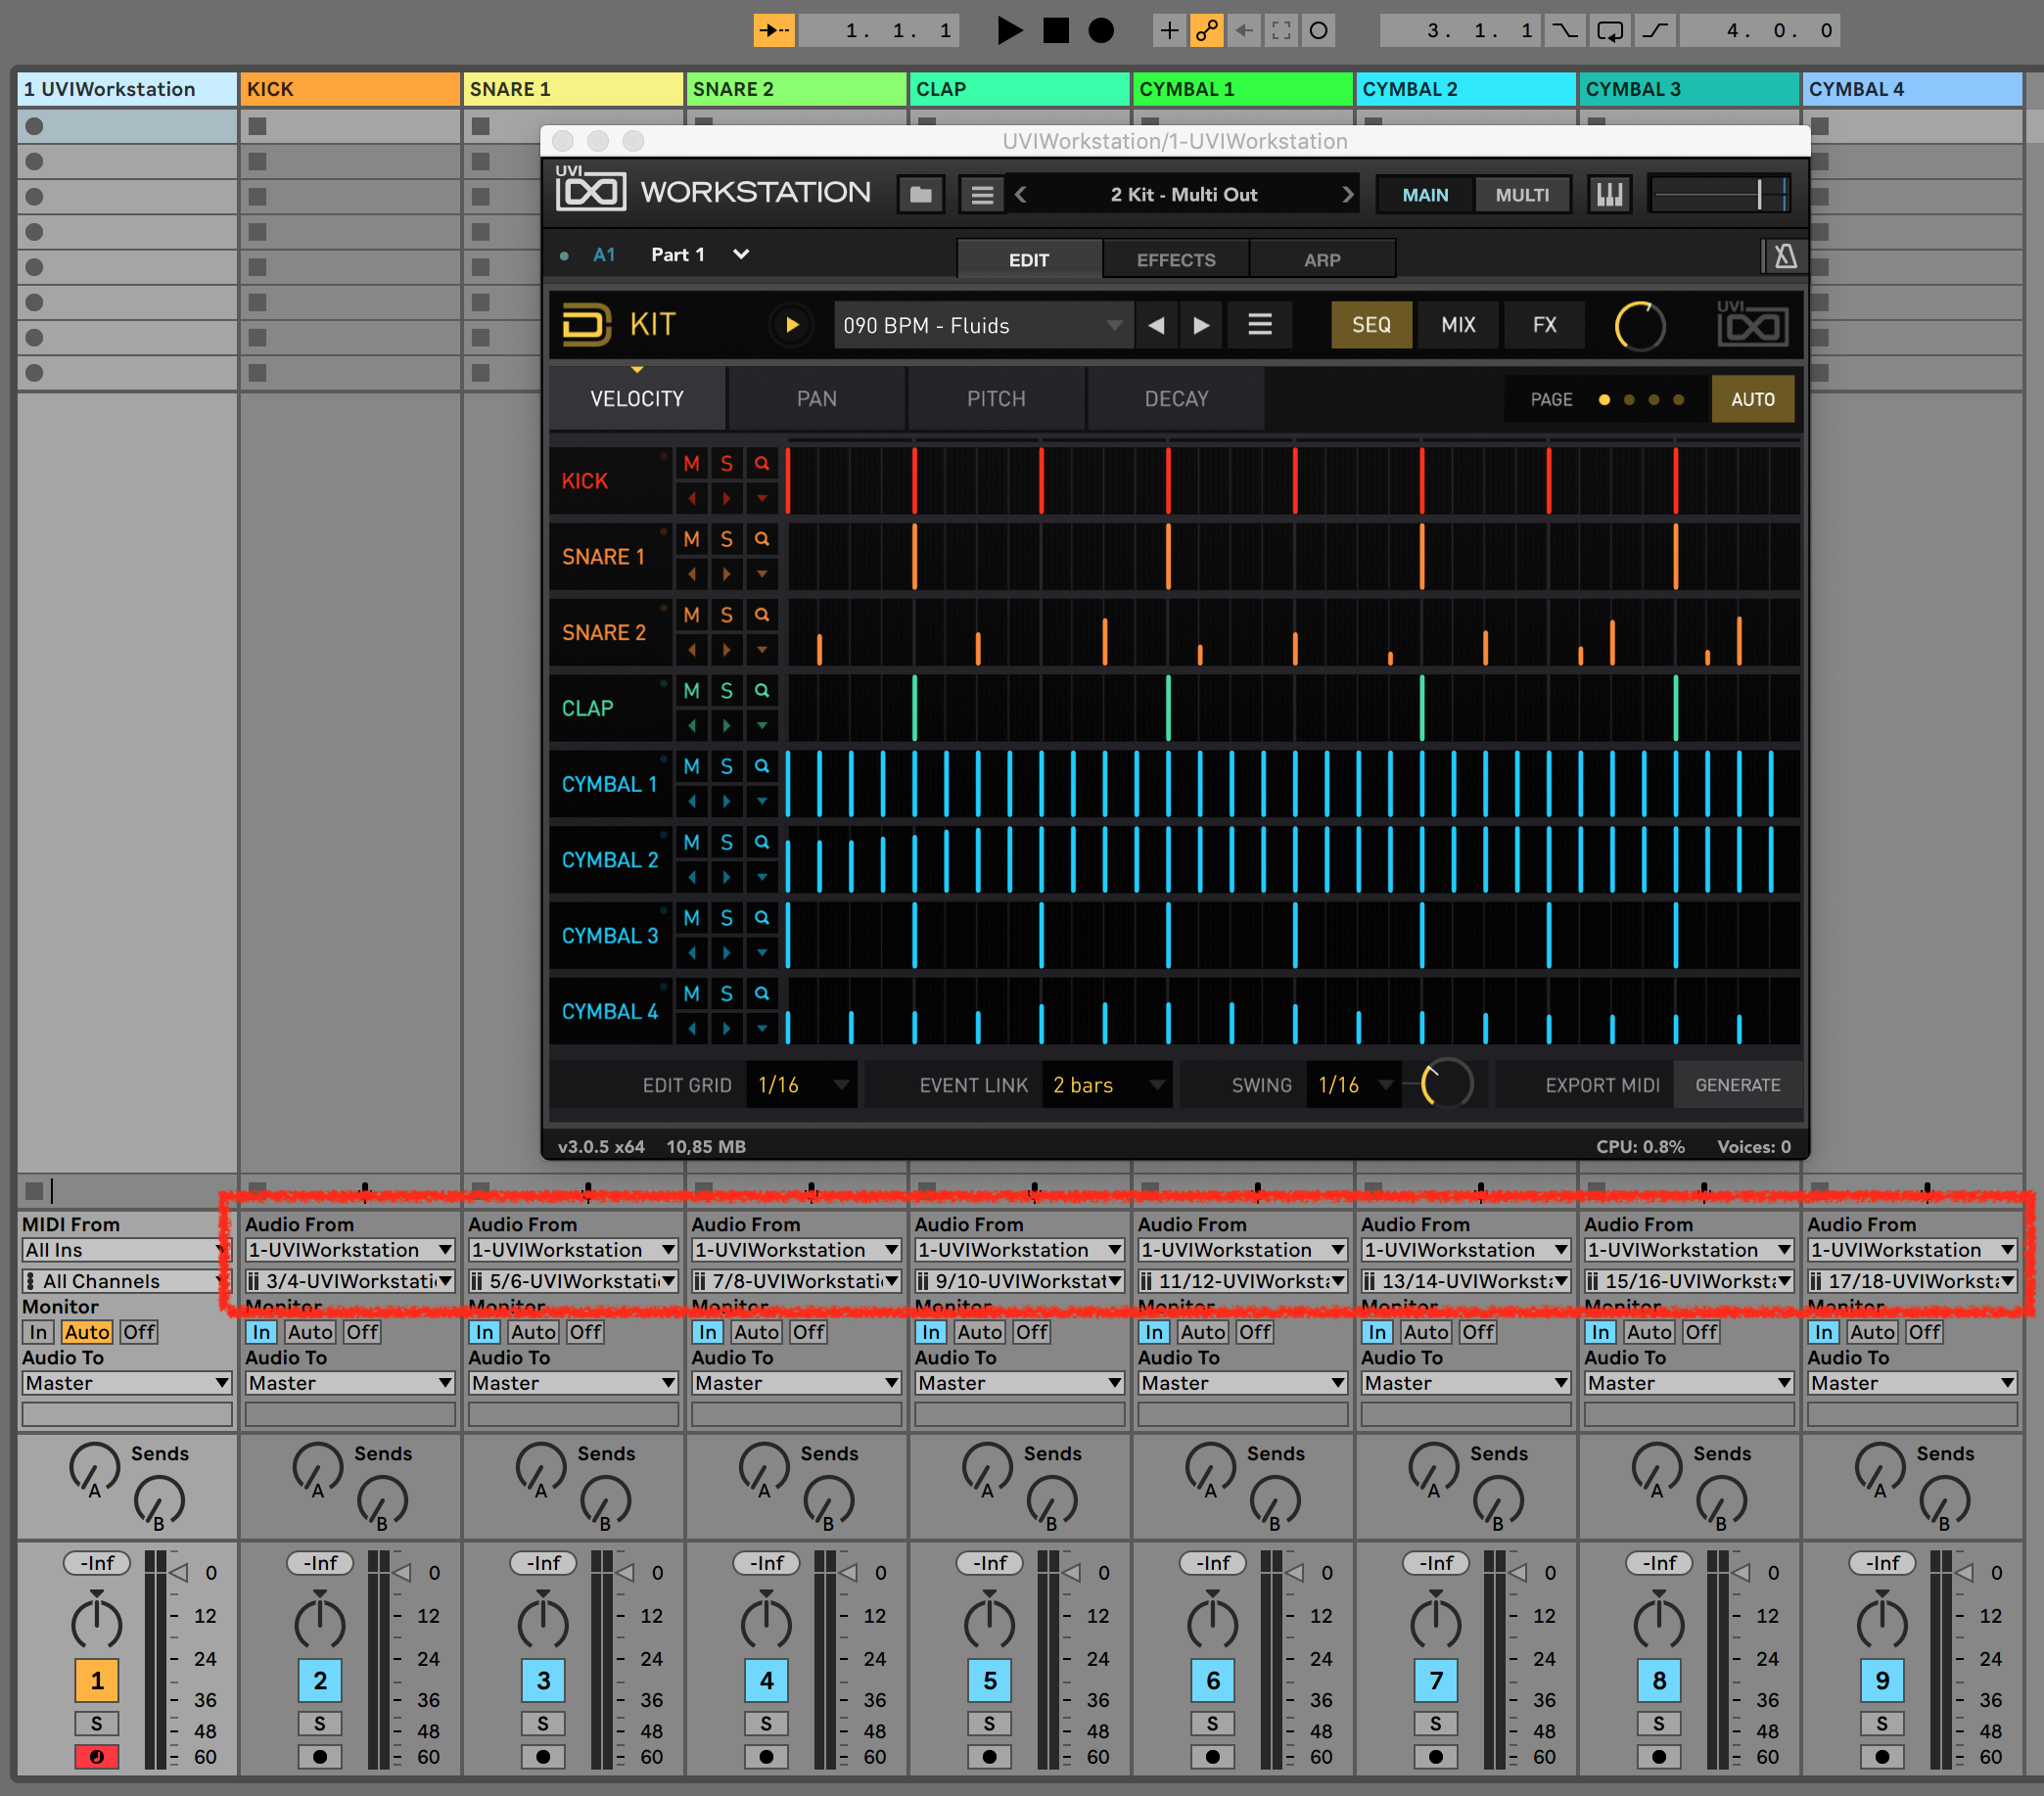
Task: Open the EVENT LINK 2 bars dropdown
Action: point(1106,1085)
